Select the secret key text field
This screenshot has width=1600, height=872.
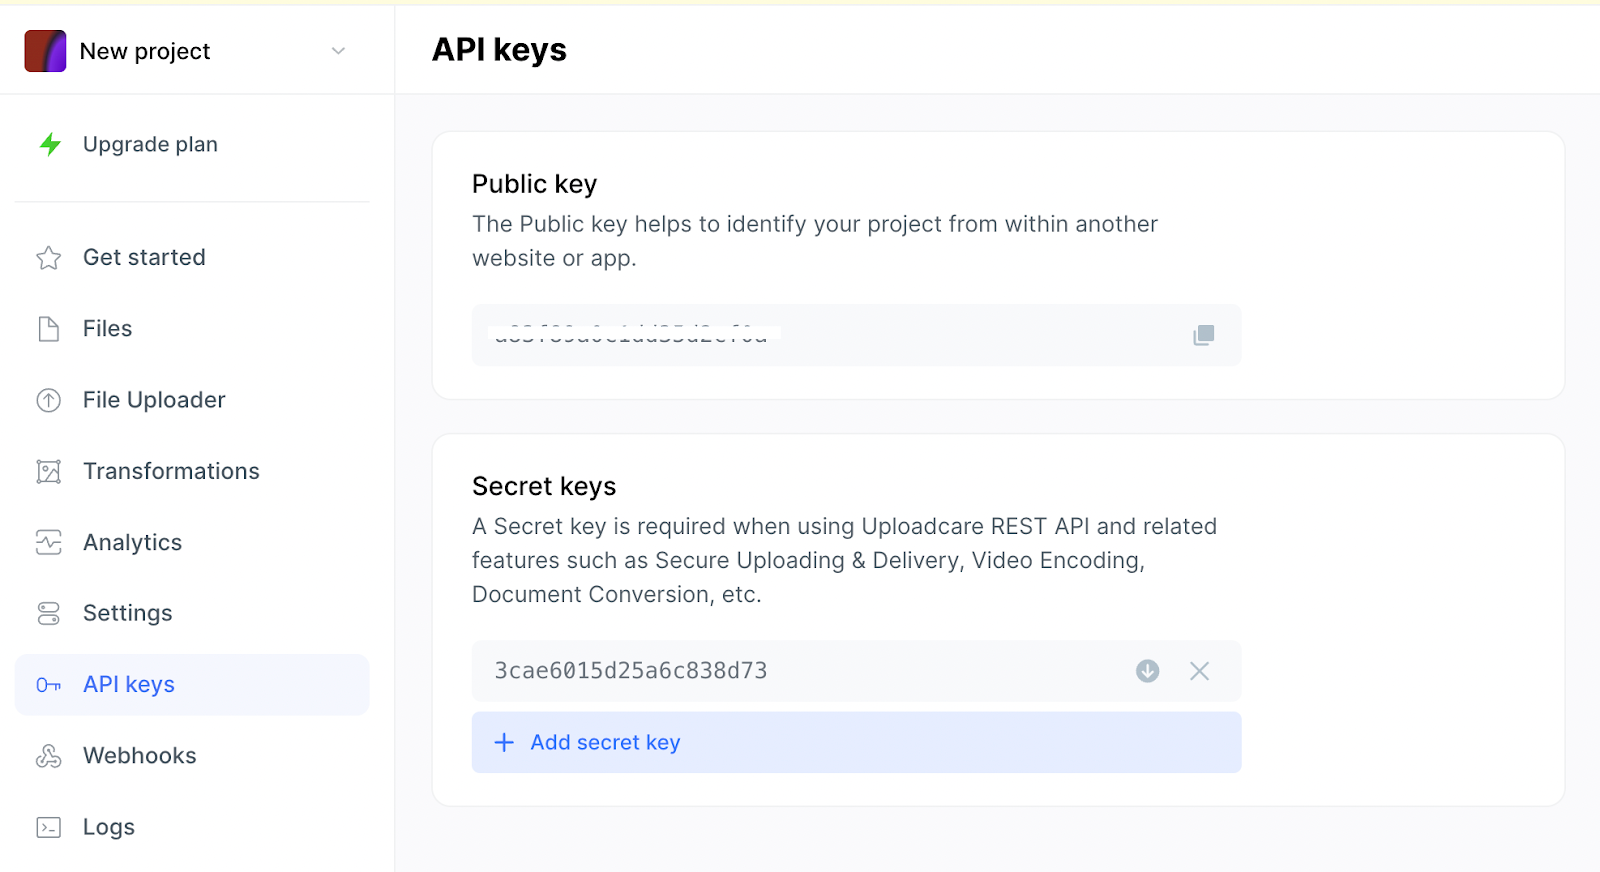[800, 671]
